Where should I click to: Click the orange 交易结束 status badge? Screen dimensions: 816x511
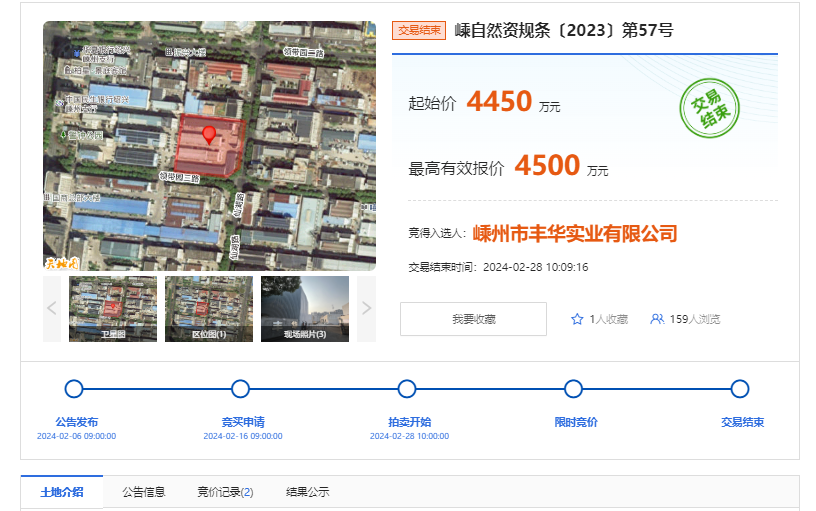(x=418, y=31)
